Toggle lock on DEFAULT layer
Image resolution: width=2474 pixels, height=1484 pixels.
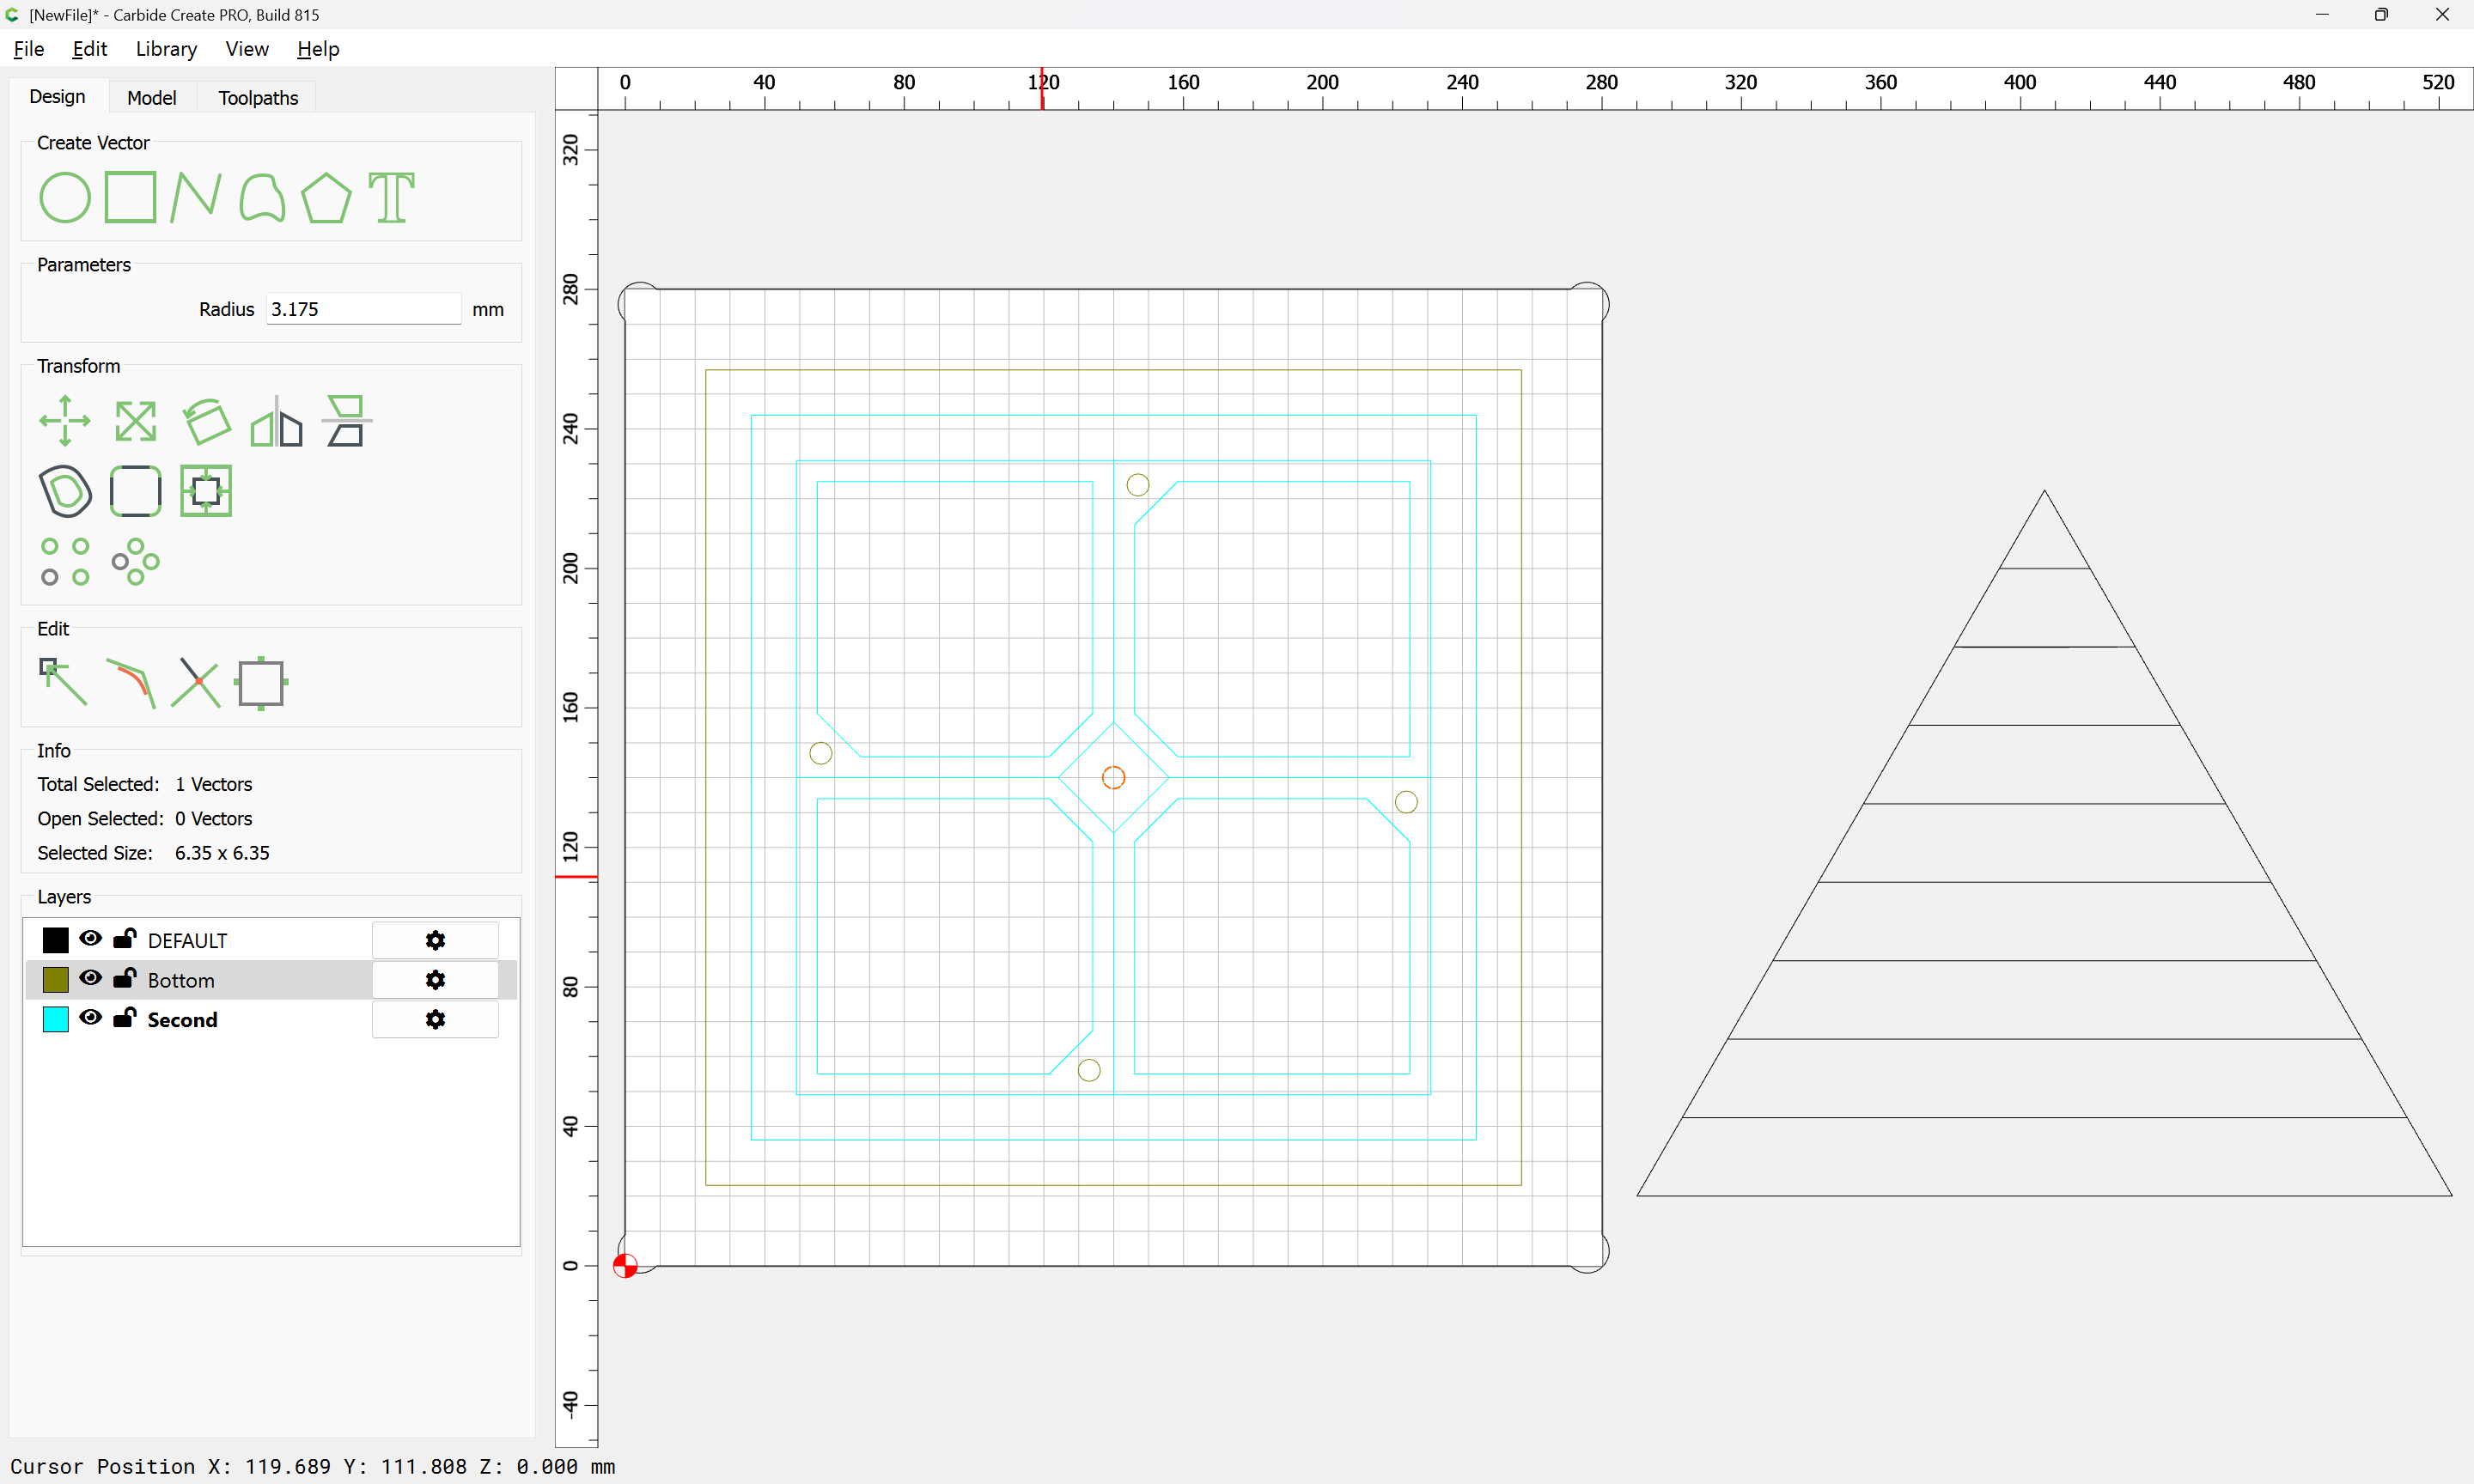[x=124, y=938]
